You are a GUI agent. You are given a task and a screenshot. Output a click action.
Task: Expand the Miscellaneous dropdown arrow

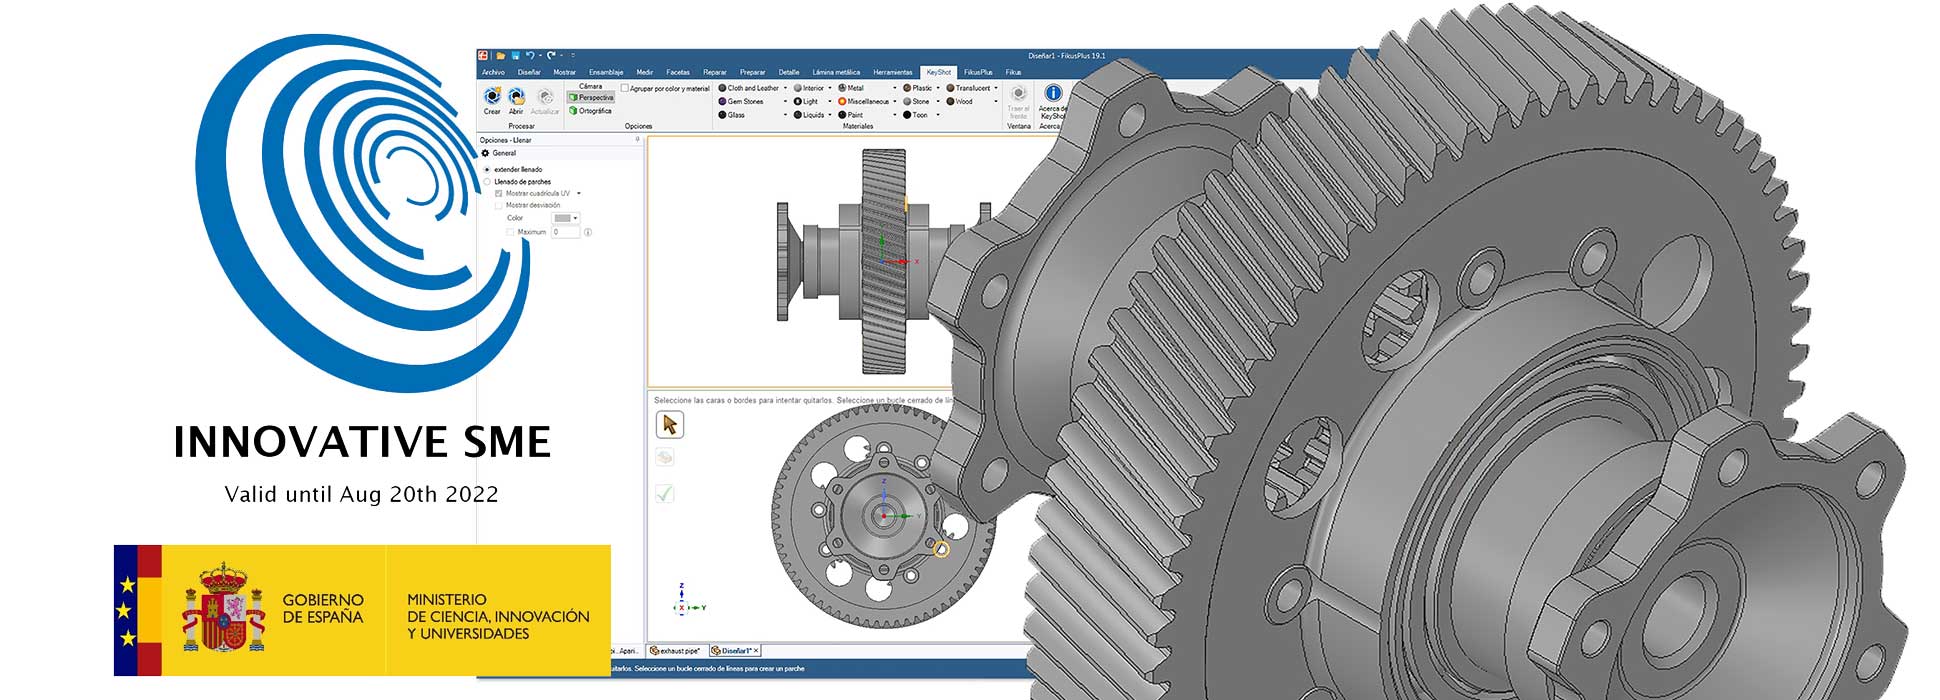(895, 101)
